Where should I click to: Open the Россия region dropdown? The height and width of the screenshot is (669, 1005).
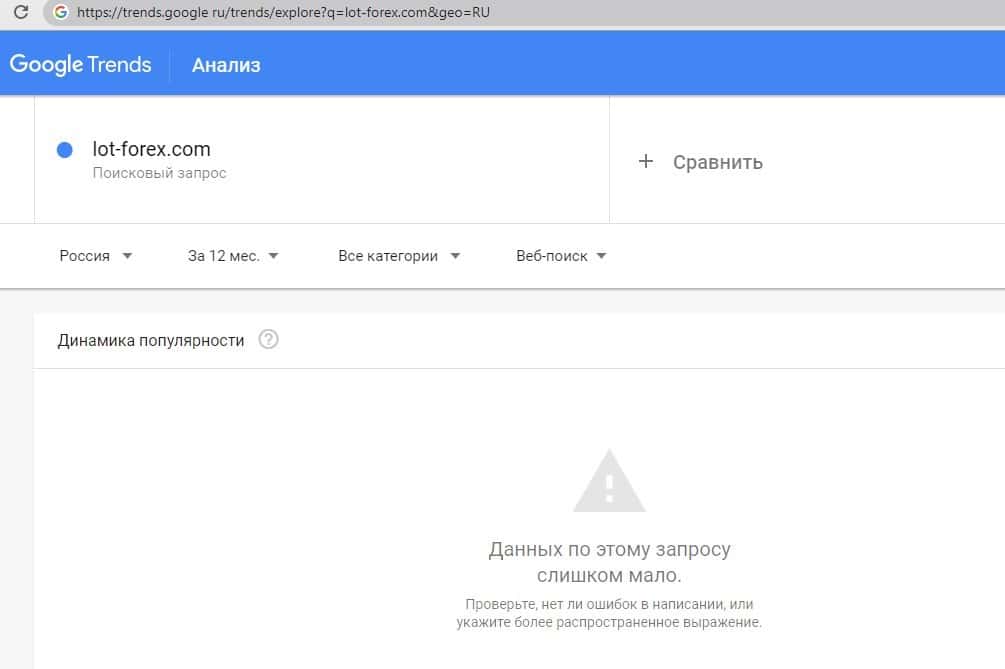95,256
